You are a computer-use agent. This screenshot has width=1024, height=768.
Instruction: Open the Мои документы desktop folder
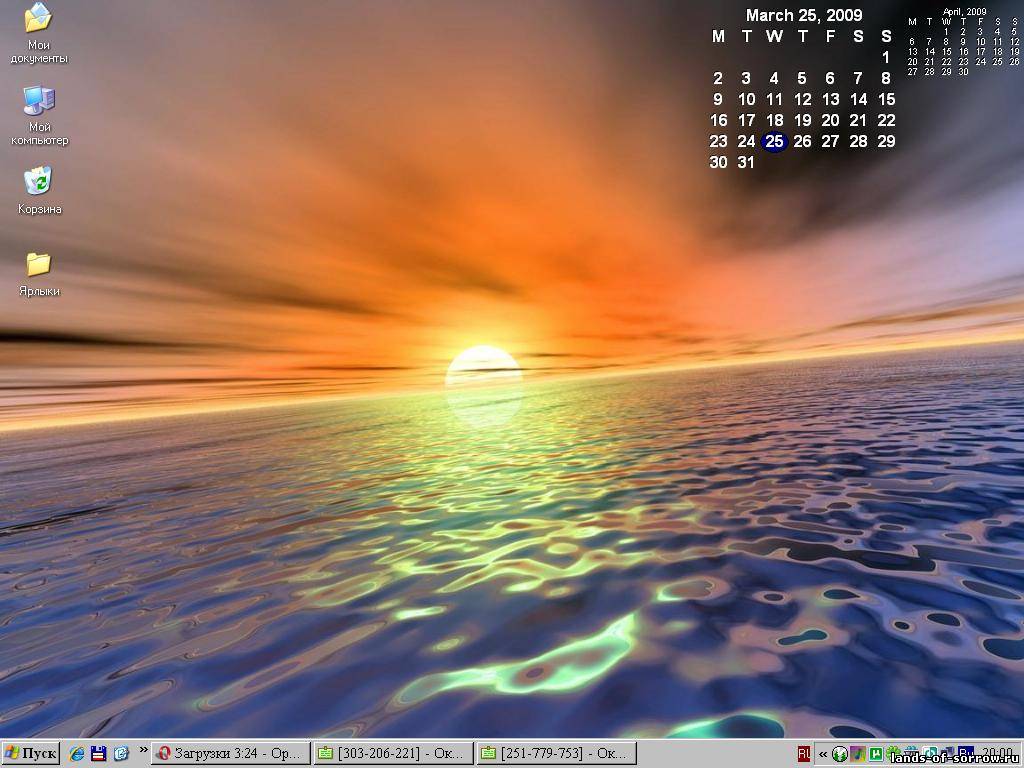point(39,33)
